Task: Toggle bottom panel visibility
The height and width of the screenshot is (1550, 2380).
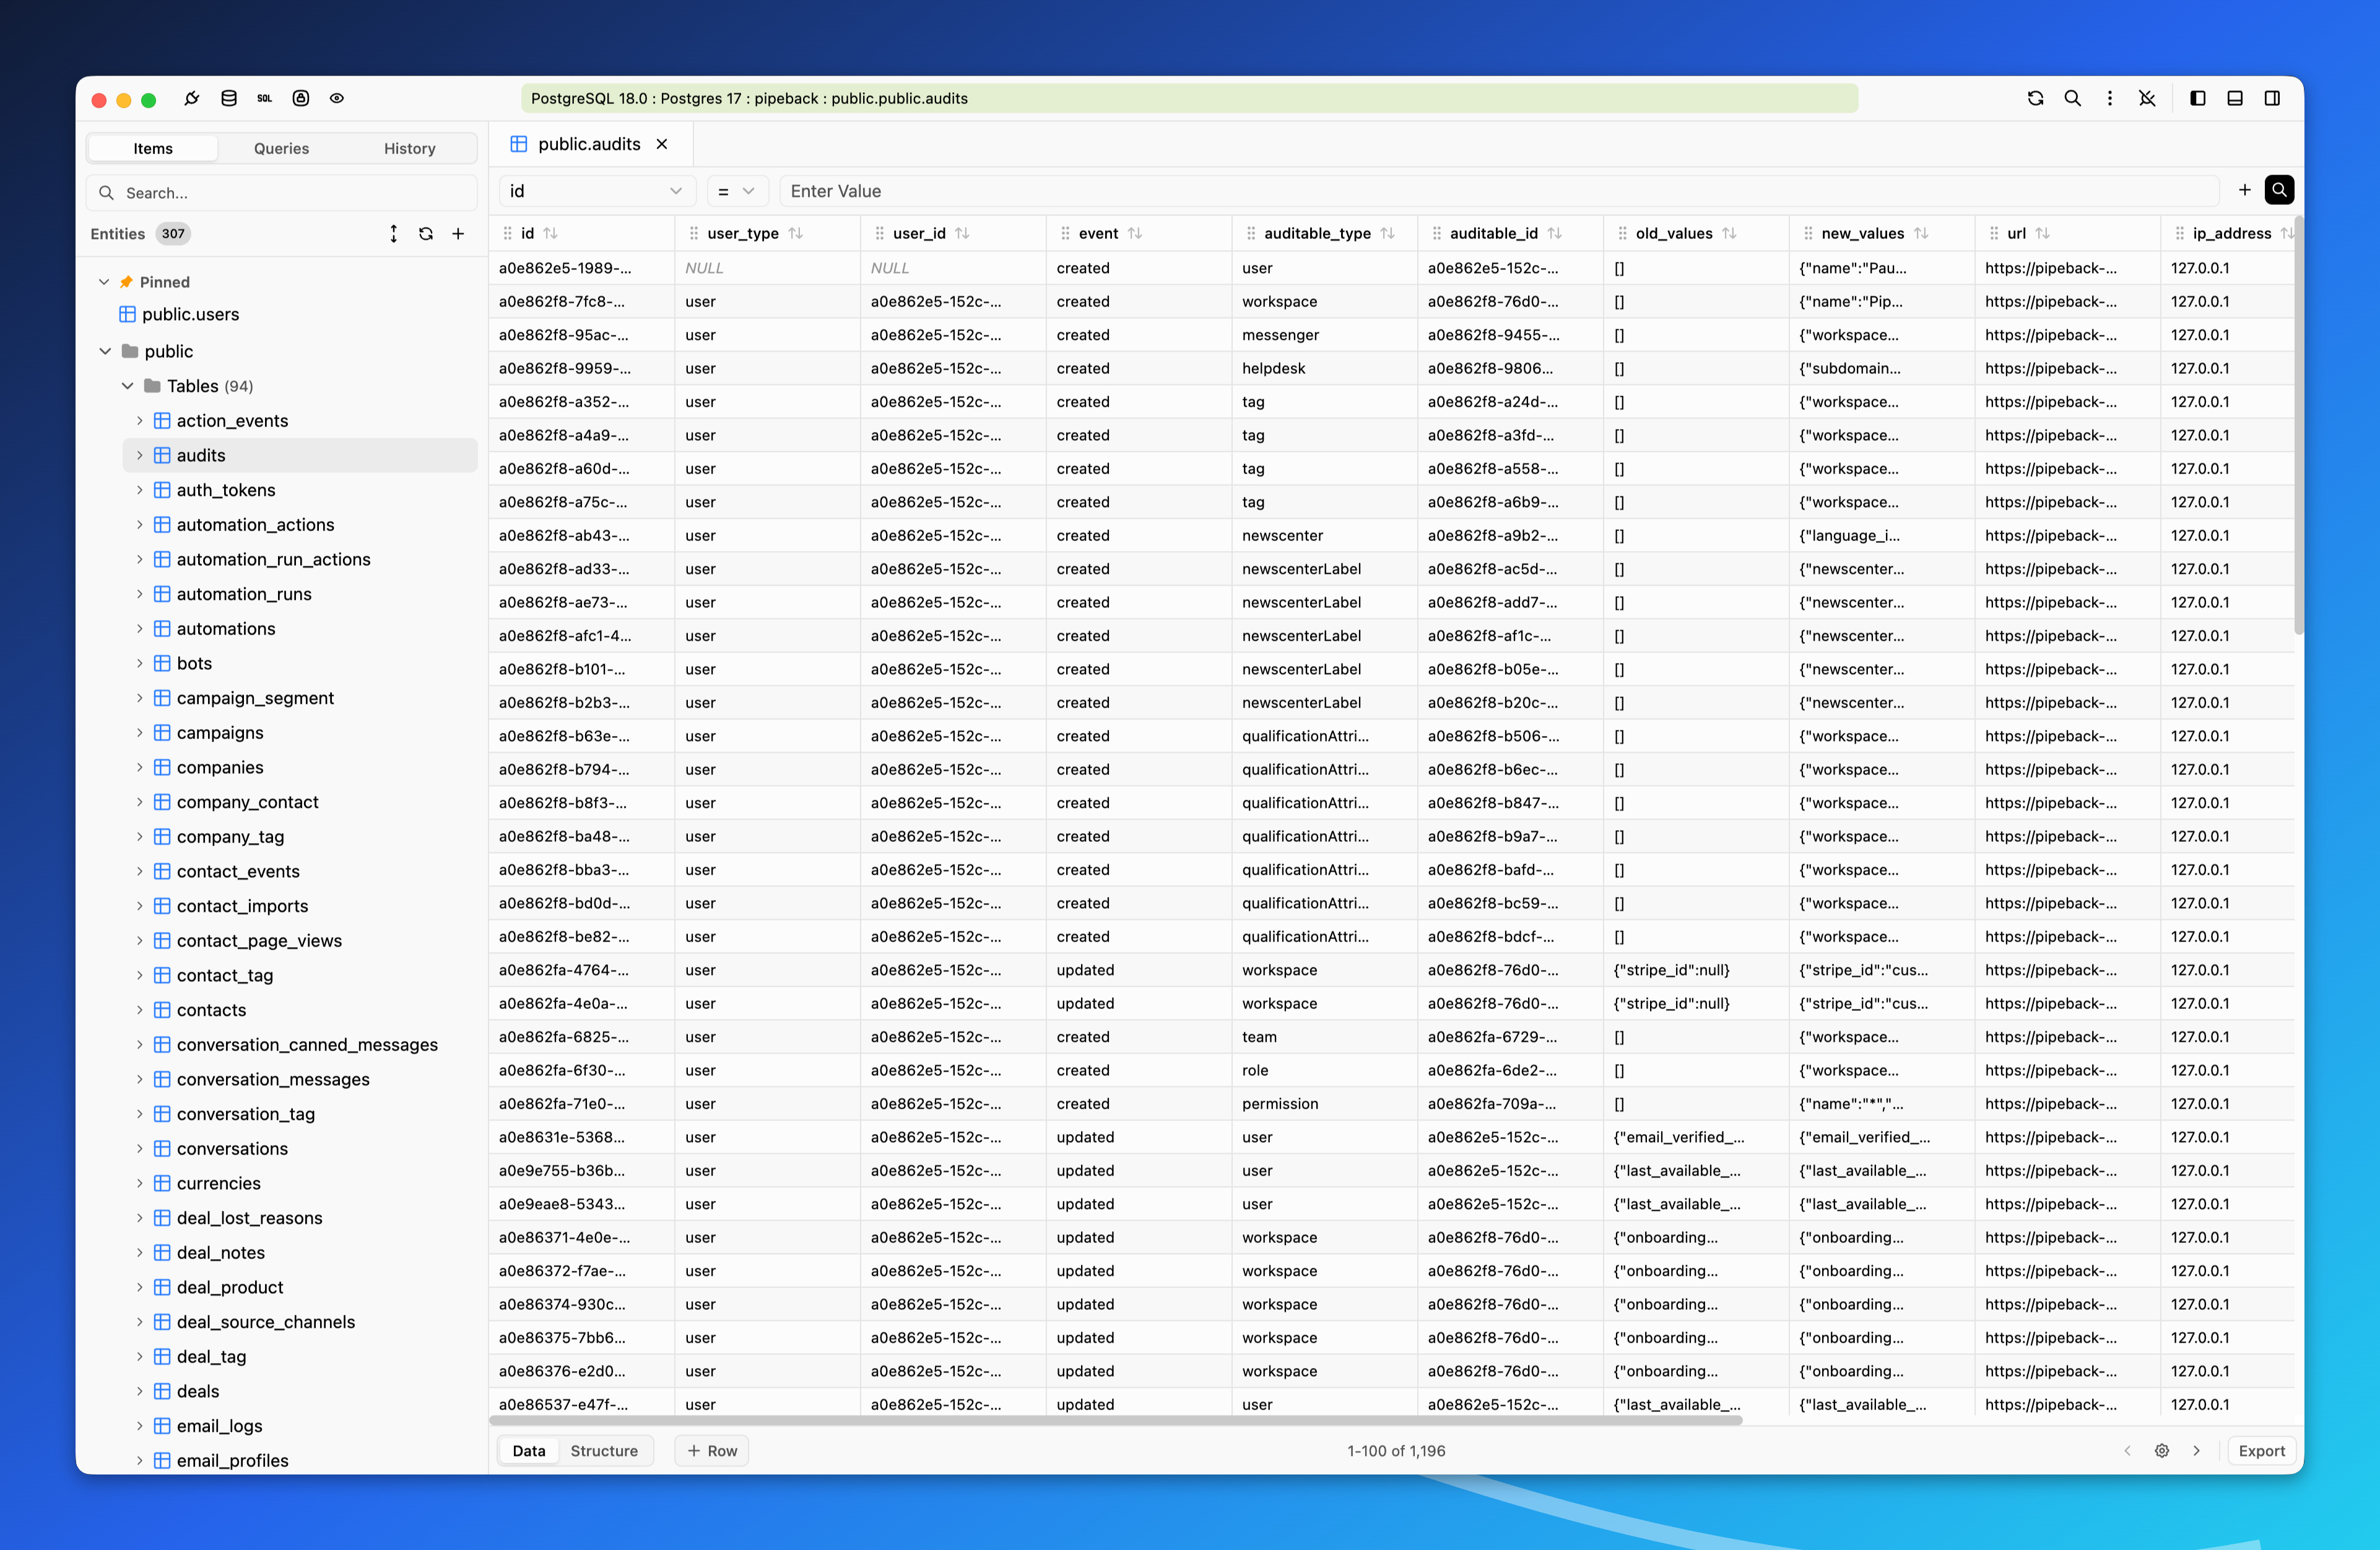Action: tap(2234, 98)
